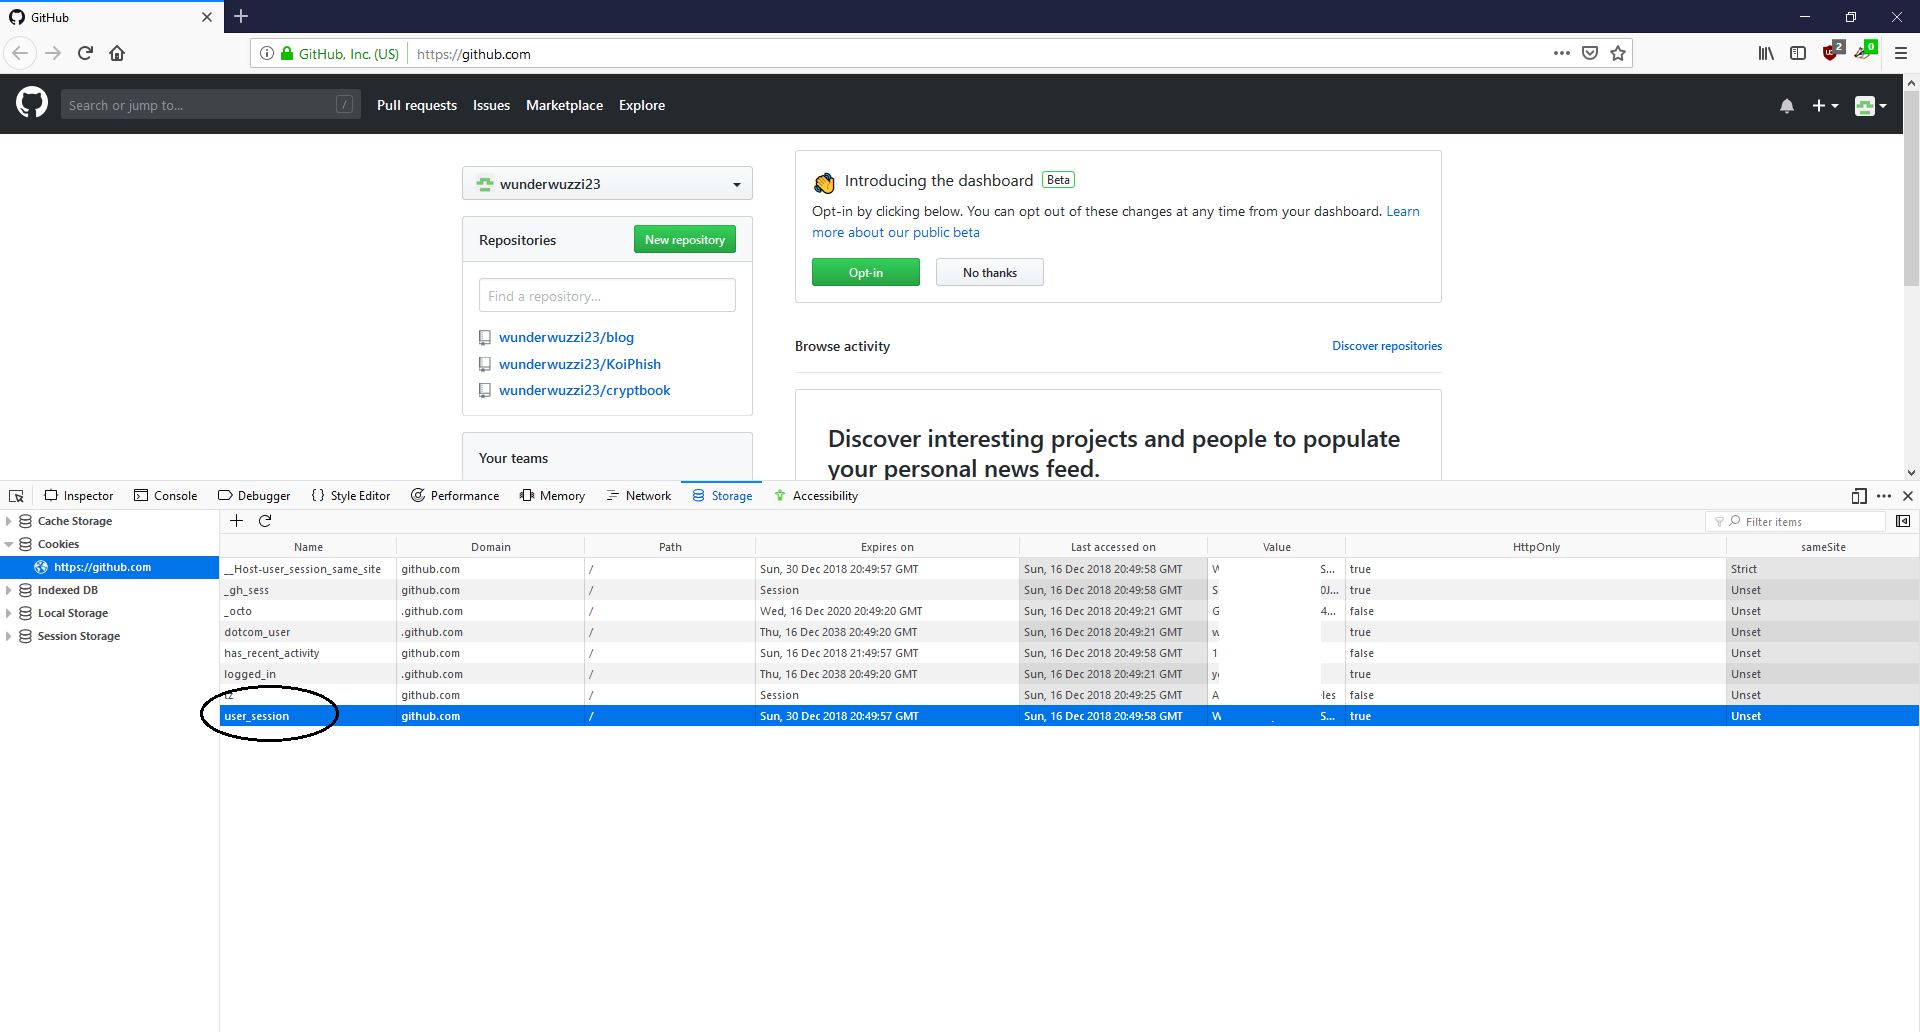Viewport: 1920px width, 1032px height.
Task: Click the uBlock extension icon in toolbar
Action: [x=1832, y=52]
